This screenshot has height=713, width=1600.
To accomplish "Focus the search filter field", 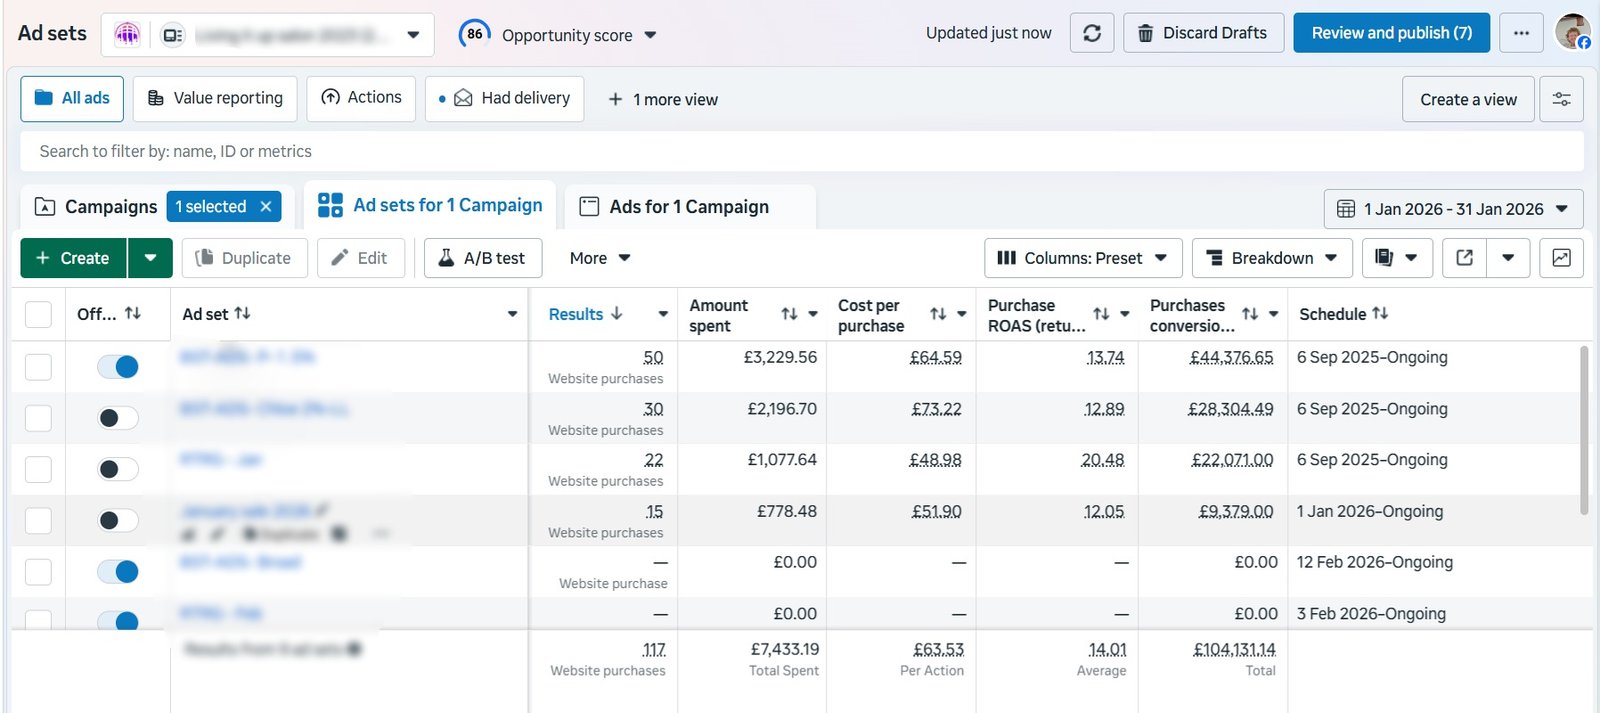I will tap(800, 151).
